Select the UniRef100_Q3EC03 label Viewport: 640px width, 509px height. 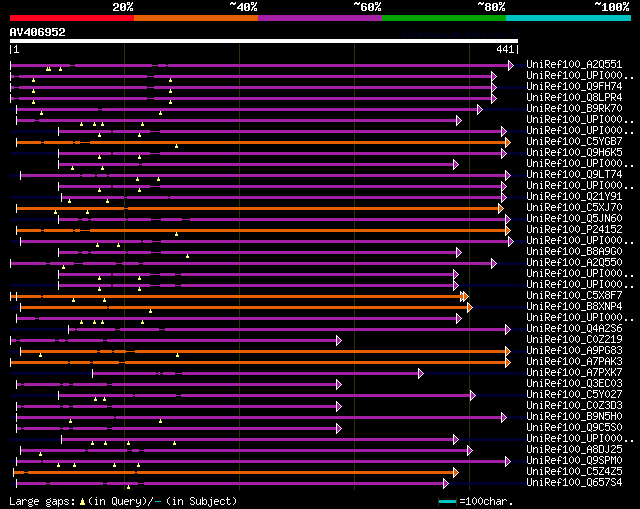point(574,384)
